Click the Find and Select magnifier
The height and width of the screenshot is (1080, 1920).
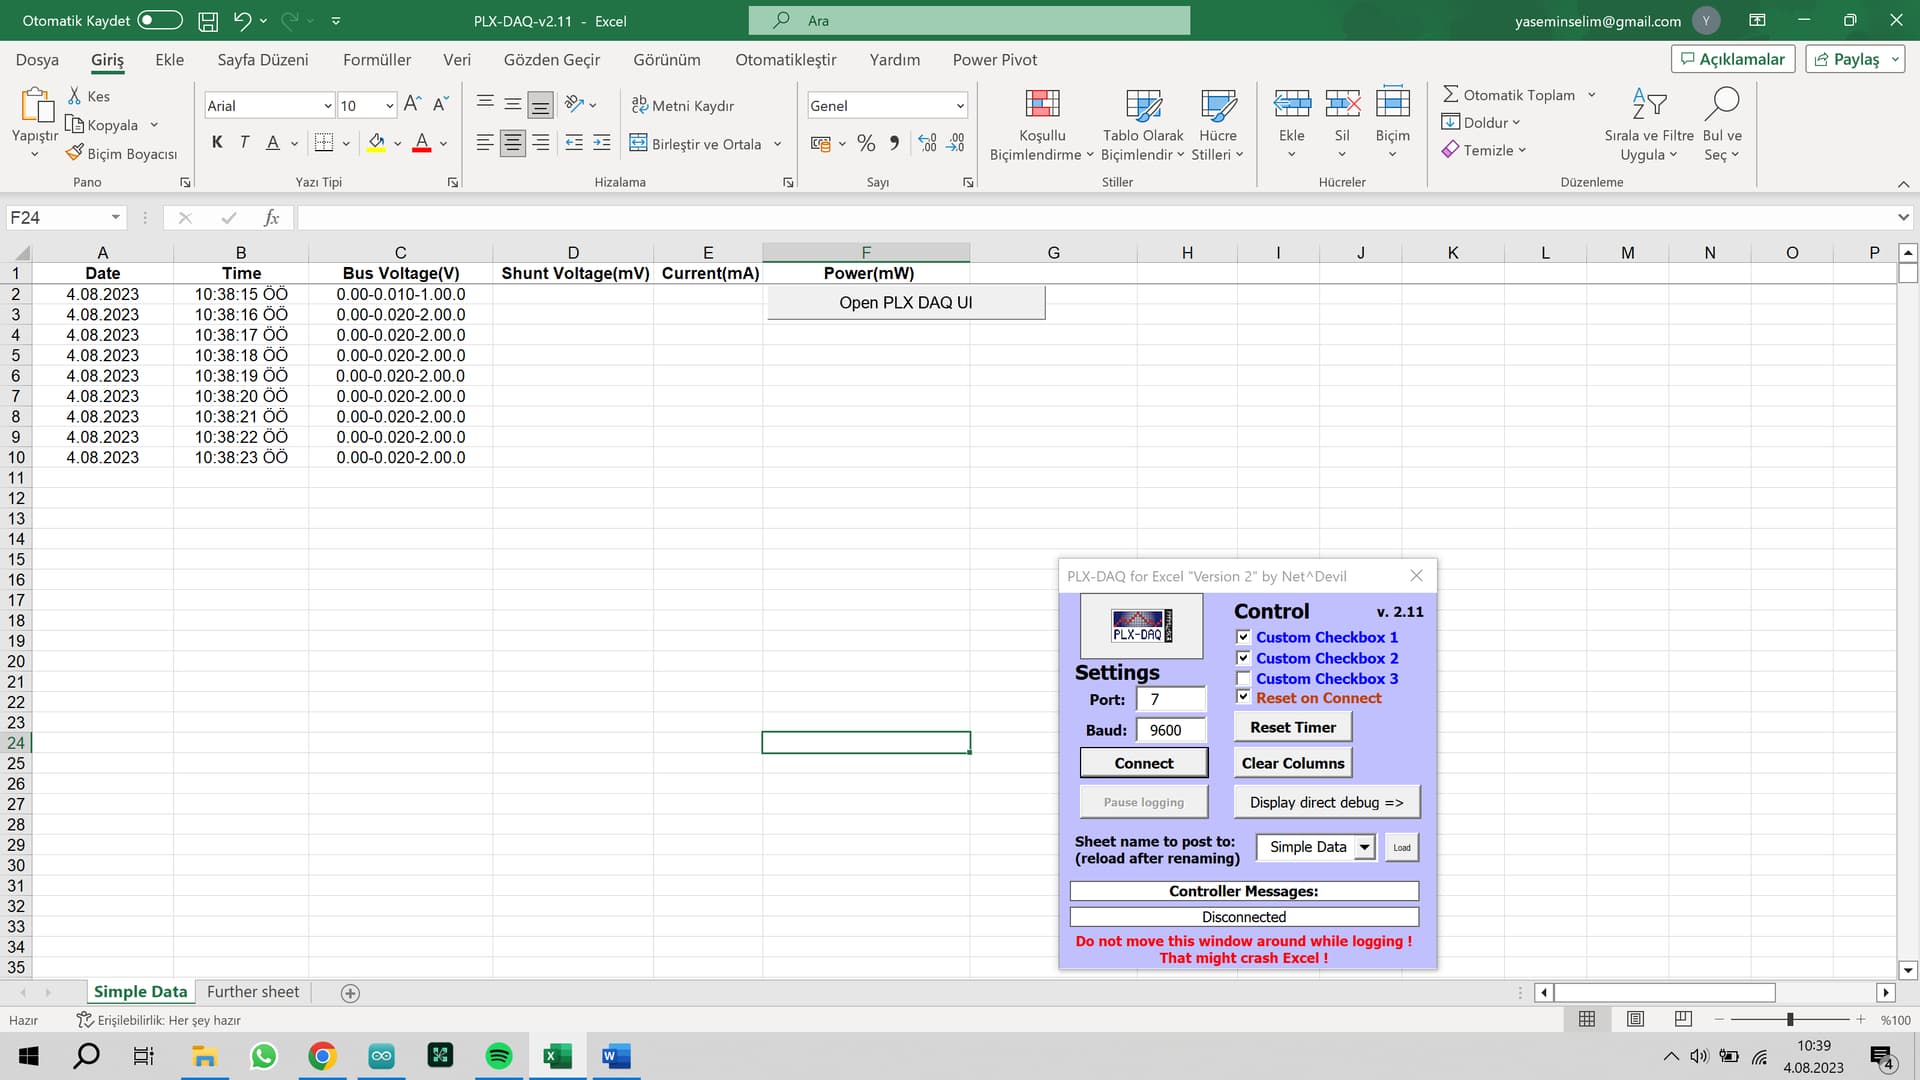tap(1722, 103)
